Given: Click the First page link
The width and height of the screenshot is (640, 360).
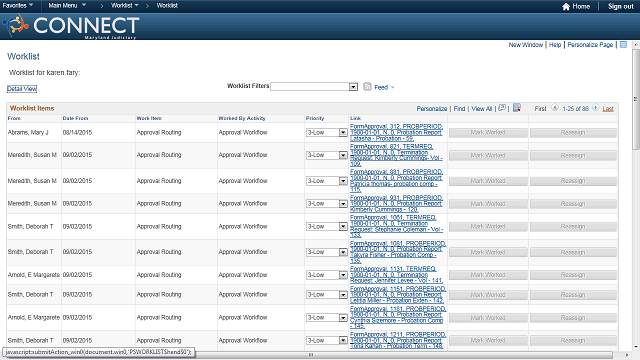Looking at the screenshot, I should pos(540,109).
